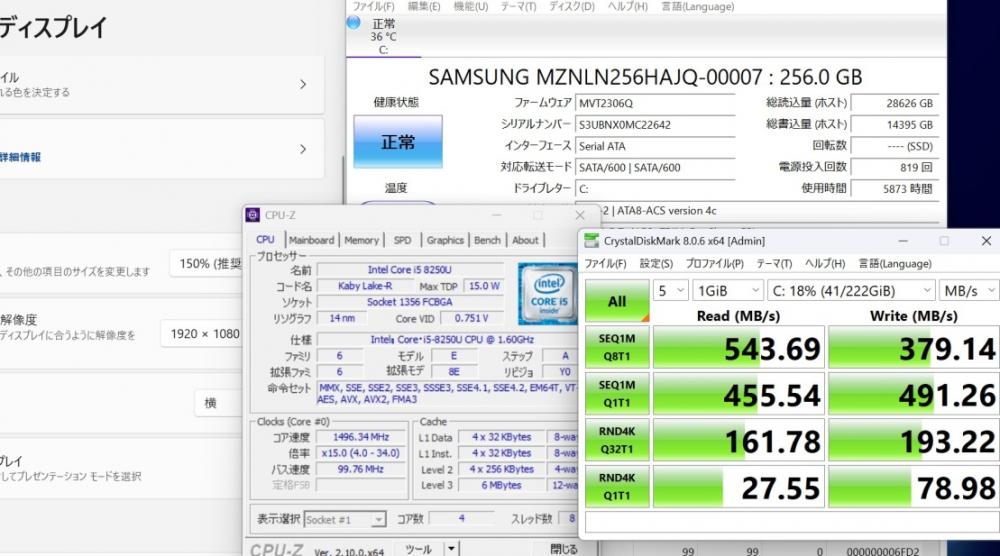This screenshot has width=1000, height=556.
Task: Switch to the SPD tab in CPU-Z
Action: [402, 240]
